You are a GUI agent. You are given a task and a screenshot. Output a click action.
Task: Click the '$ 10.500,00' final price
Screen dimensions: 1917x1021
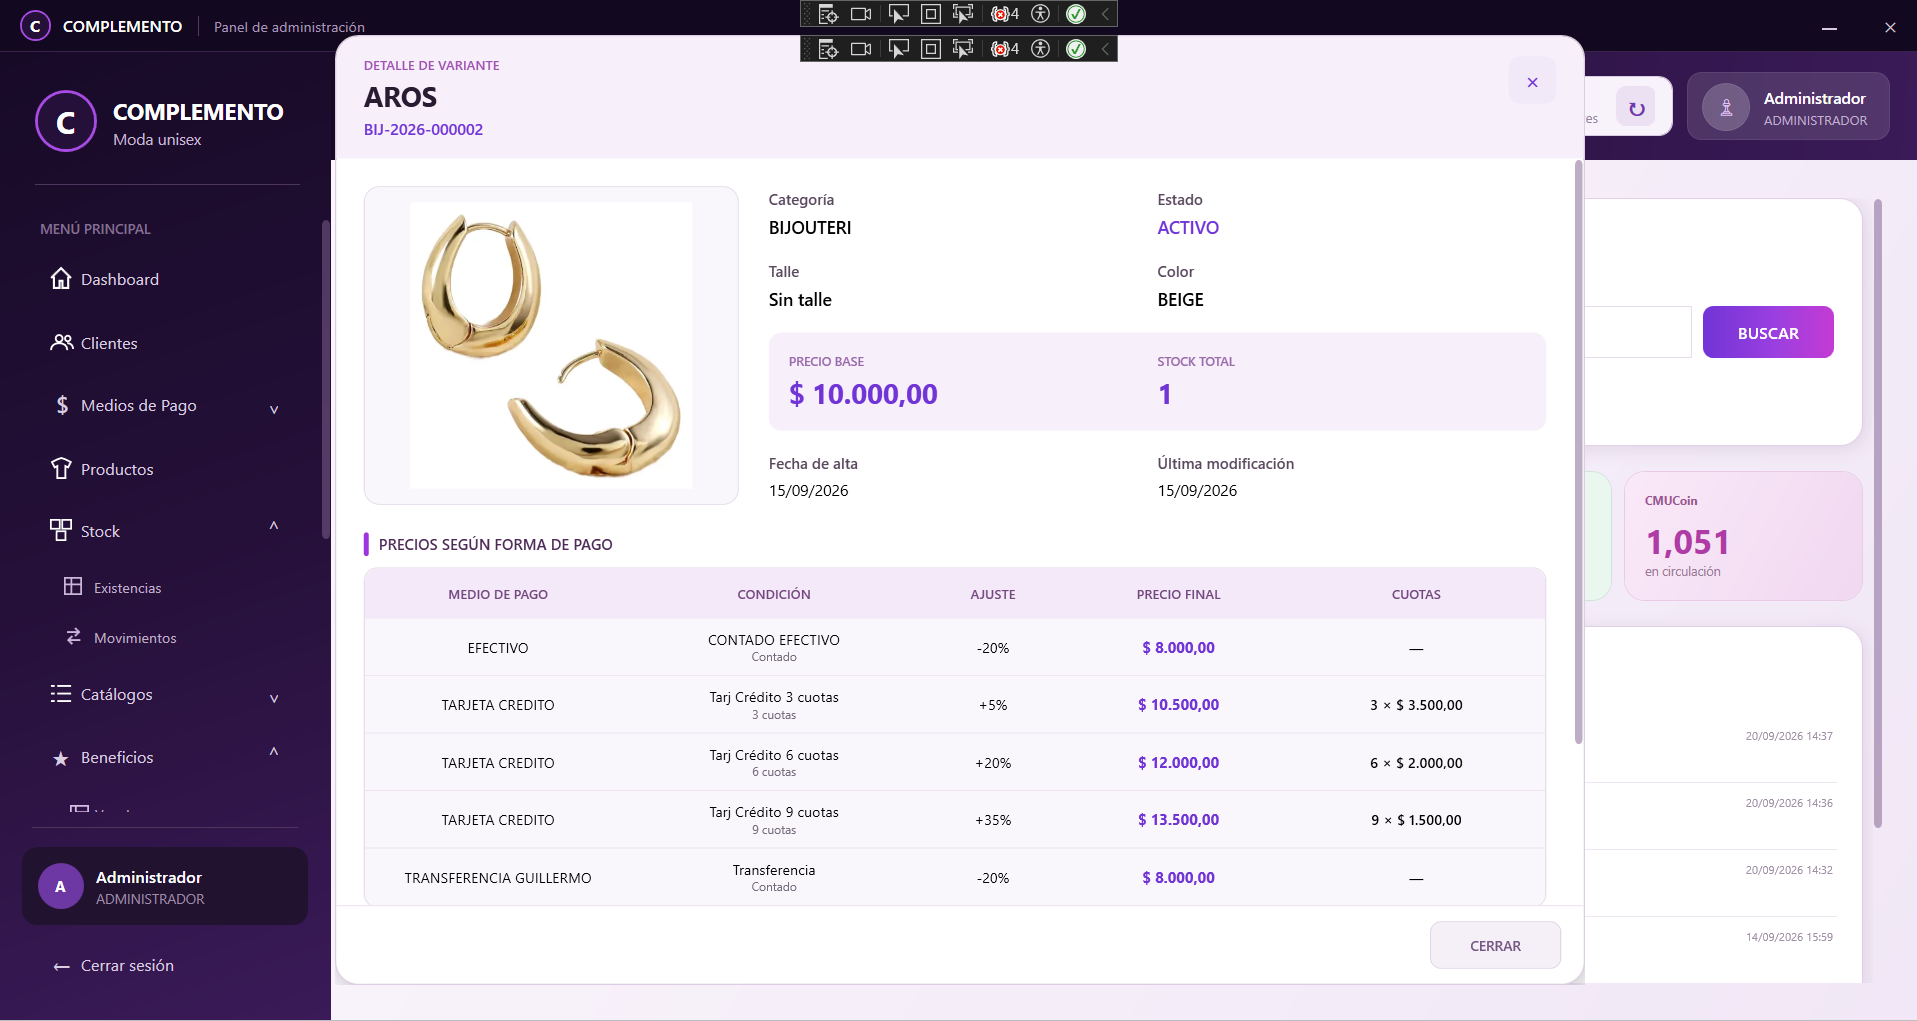click(1178, 705)
